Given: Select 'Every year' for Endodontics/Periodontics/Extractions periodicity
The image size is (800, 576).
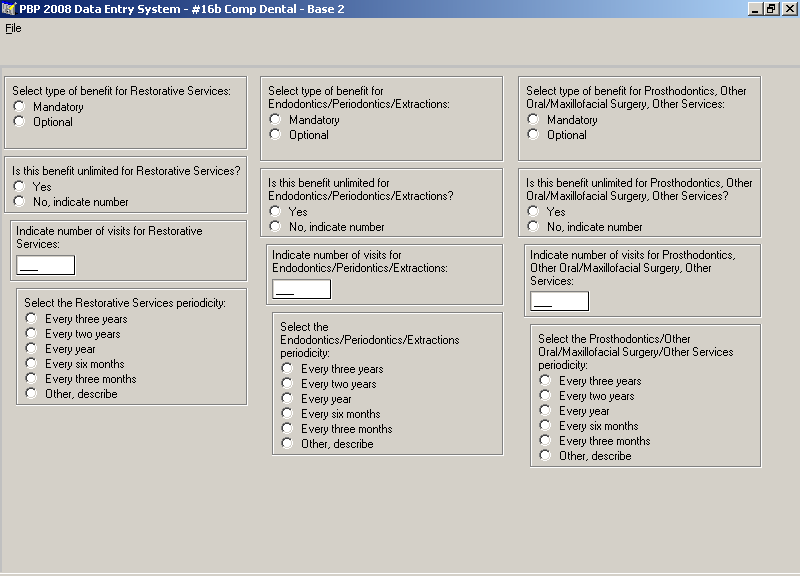Looking at the screenshot, I should pyautogui.click(x=288, y=399).
